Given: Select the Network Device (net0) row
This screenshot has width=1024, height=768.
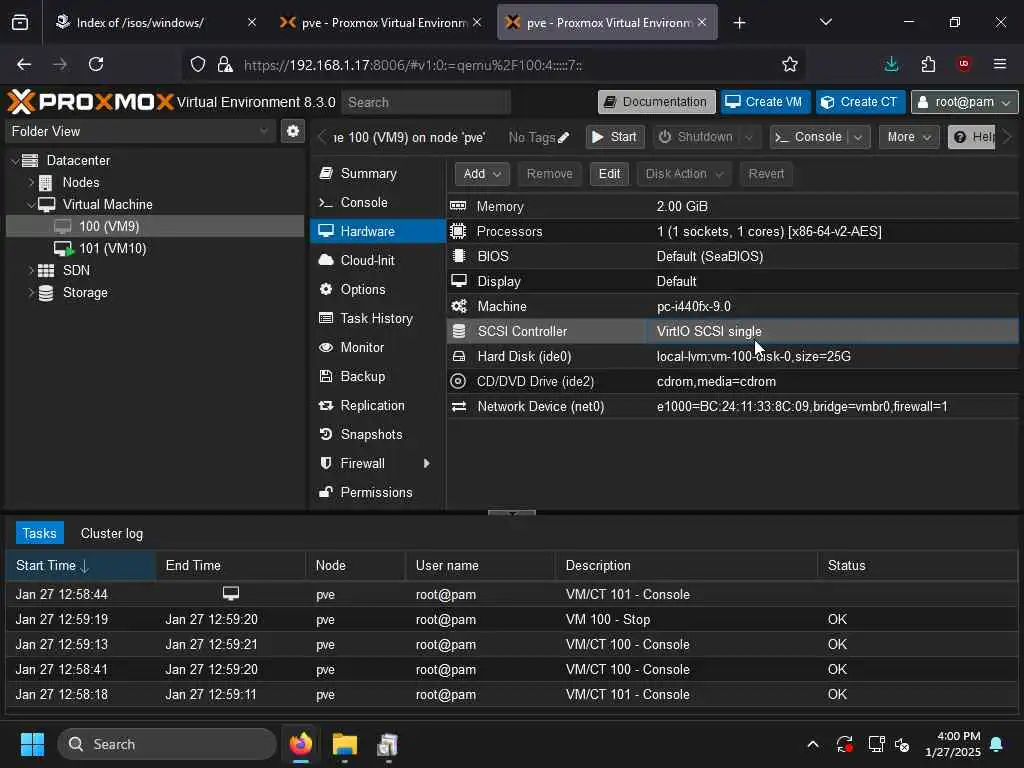Looking at the screenshot, I should [x=732, y=407].
